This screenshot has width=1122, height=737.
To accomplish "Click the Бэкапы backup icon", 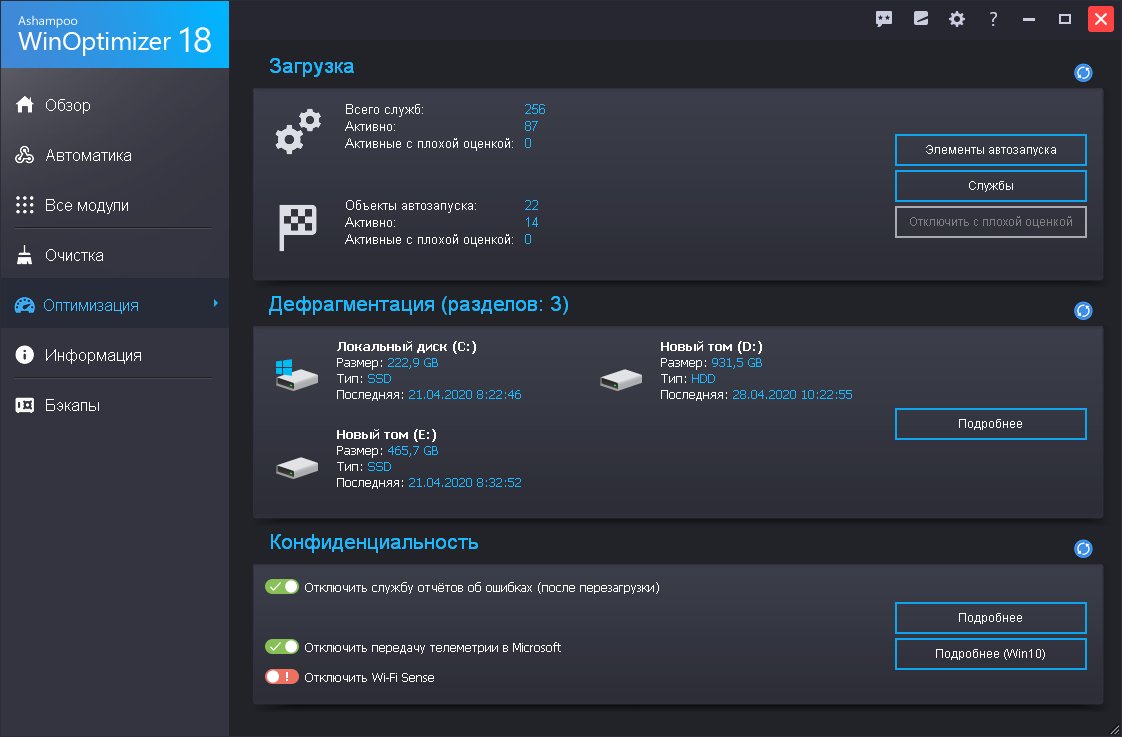I will 25,406.
